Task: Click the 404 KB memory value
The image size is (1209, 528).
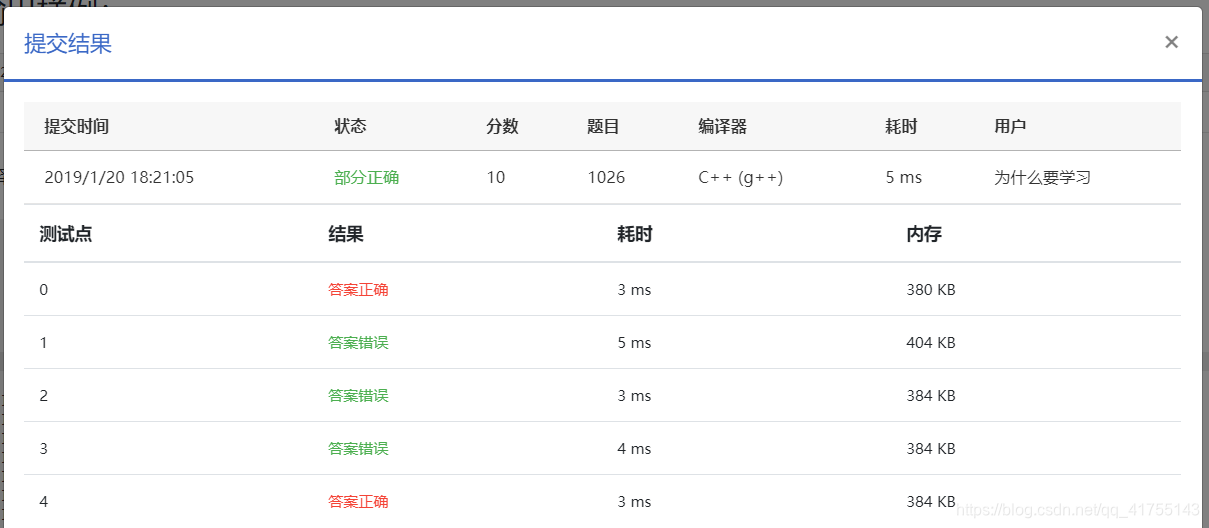Action: (931, 343)
